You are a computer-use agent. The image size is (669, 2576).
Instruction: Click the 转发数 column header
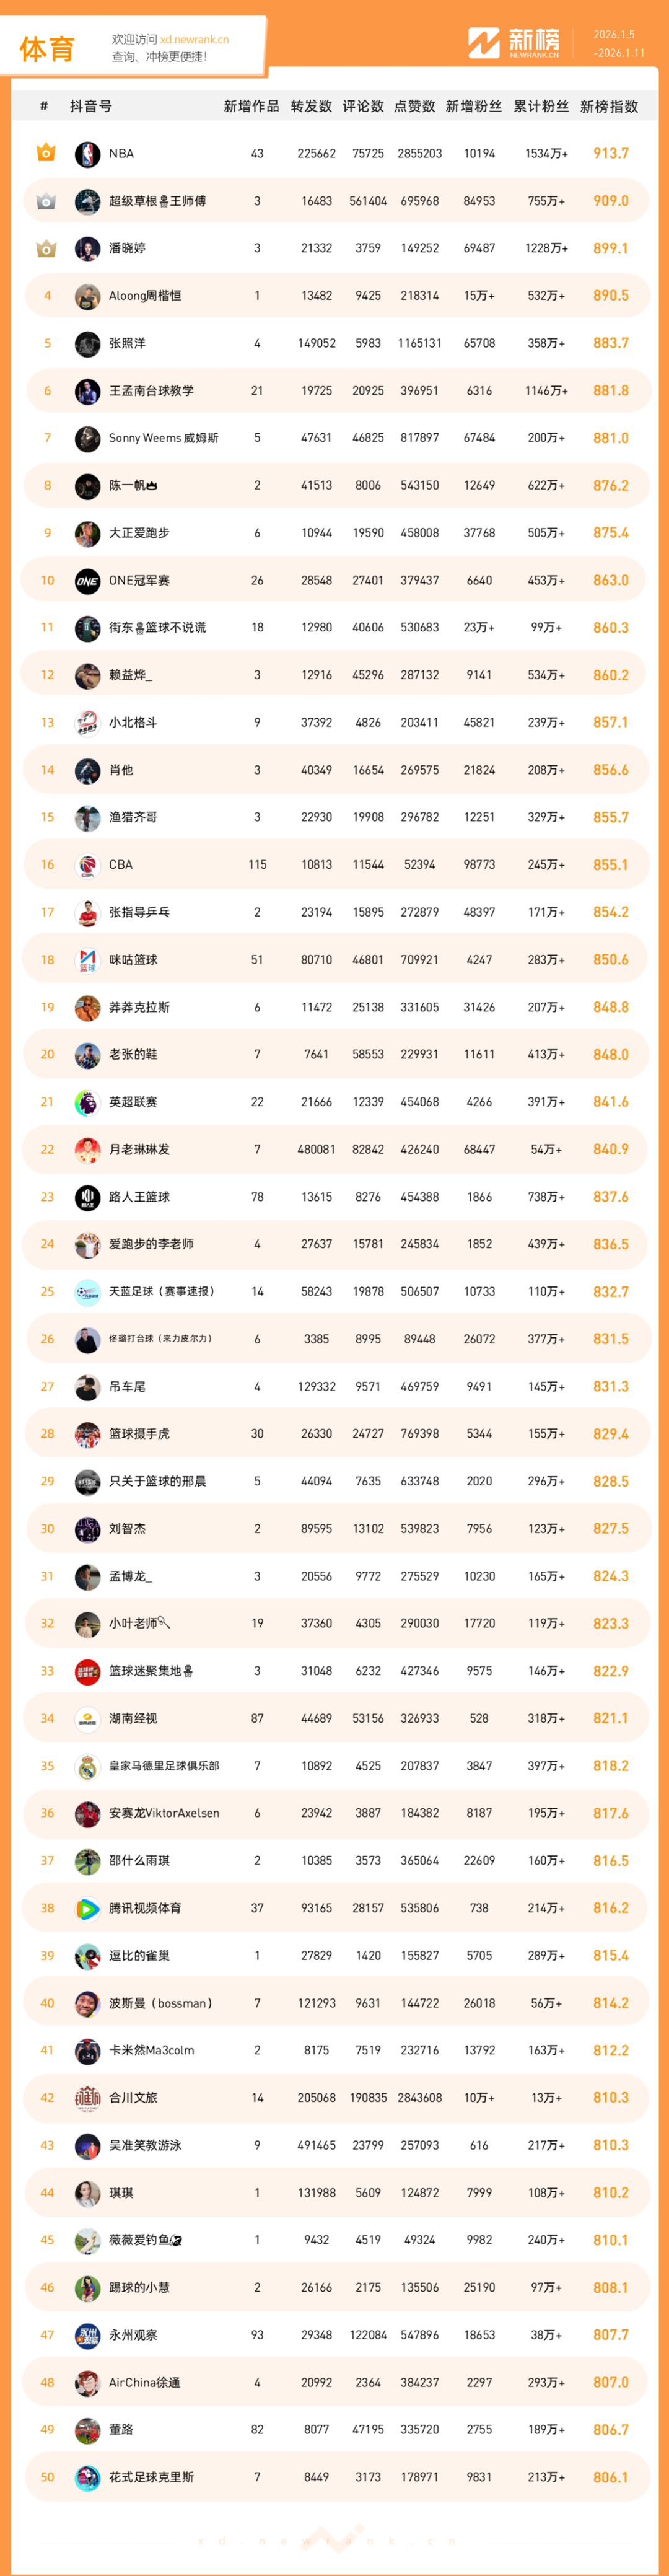(311, 106)
